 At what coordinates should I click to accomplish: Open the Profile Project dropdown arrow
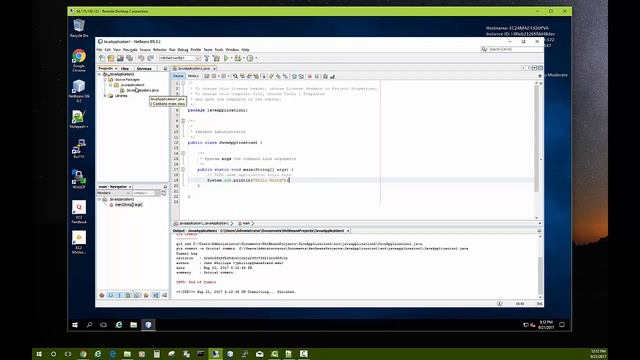coord(256,58)
